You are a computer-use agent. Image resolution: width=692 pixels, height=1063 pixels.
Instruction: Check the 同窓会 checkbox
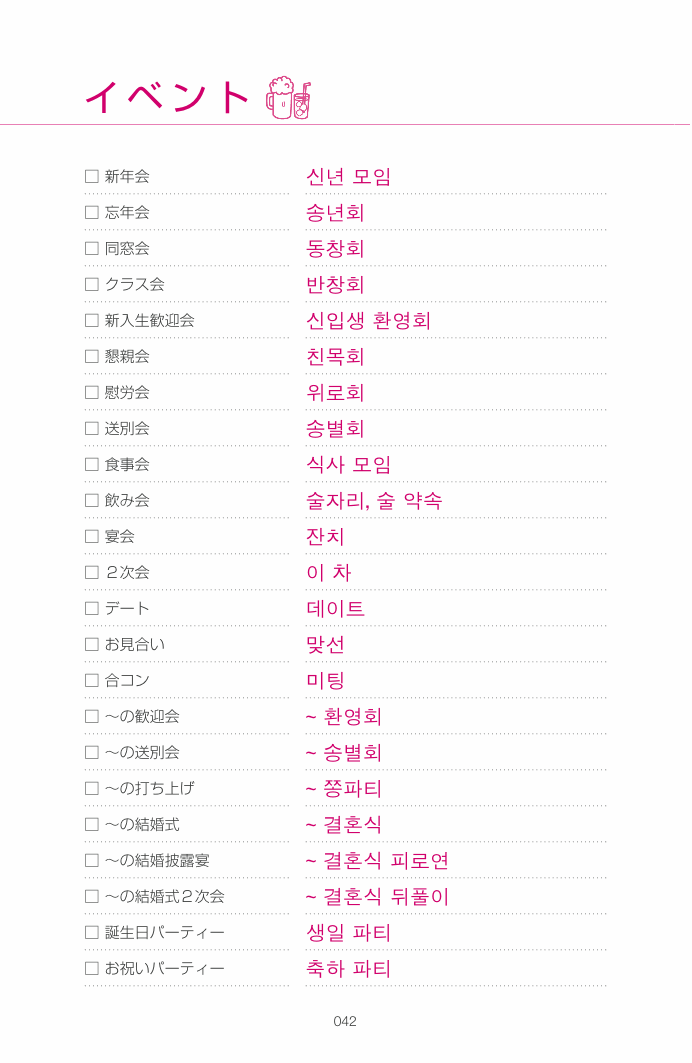pyautogui.click(x=91, y=248)
